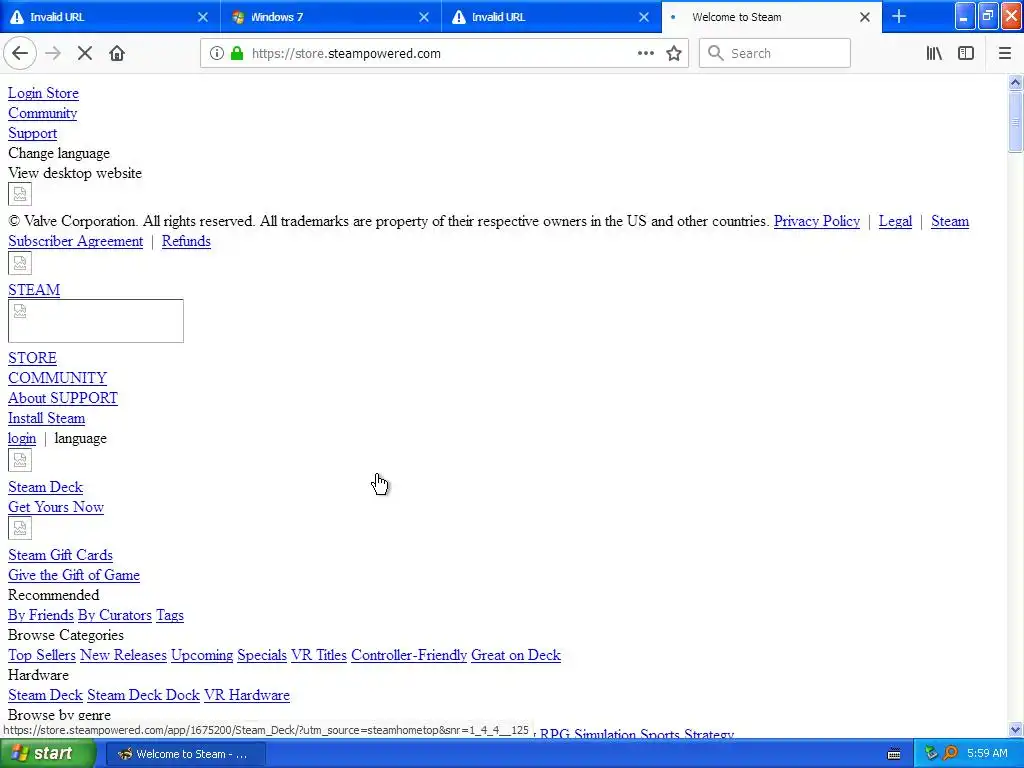Open the uppercase STORE link
Viewport: 1024px width, 768px height.
[x=32, y=358]
